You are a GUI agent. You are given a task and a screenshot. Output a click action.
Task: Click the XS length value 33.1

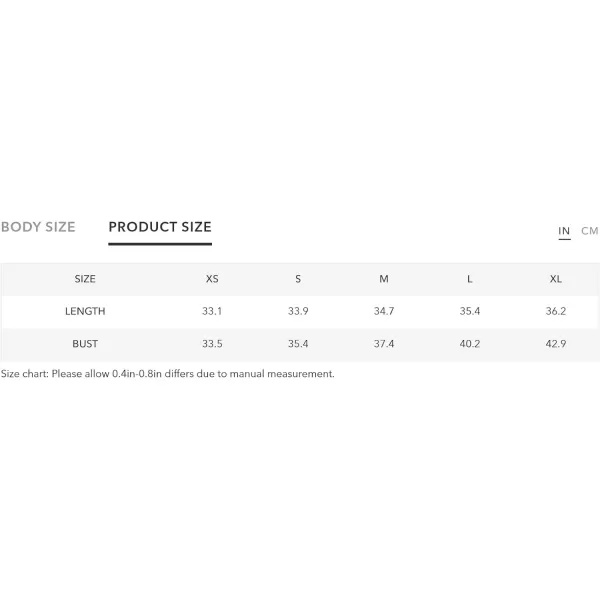pyautogui.click(x=212, y=311)
